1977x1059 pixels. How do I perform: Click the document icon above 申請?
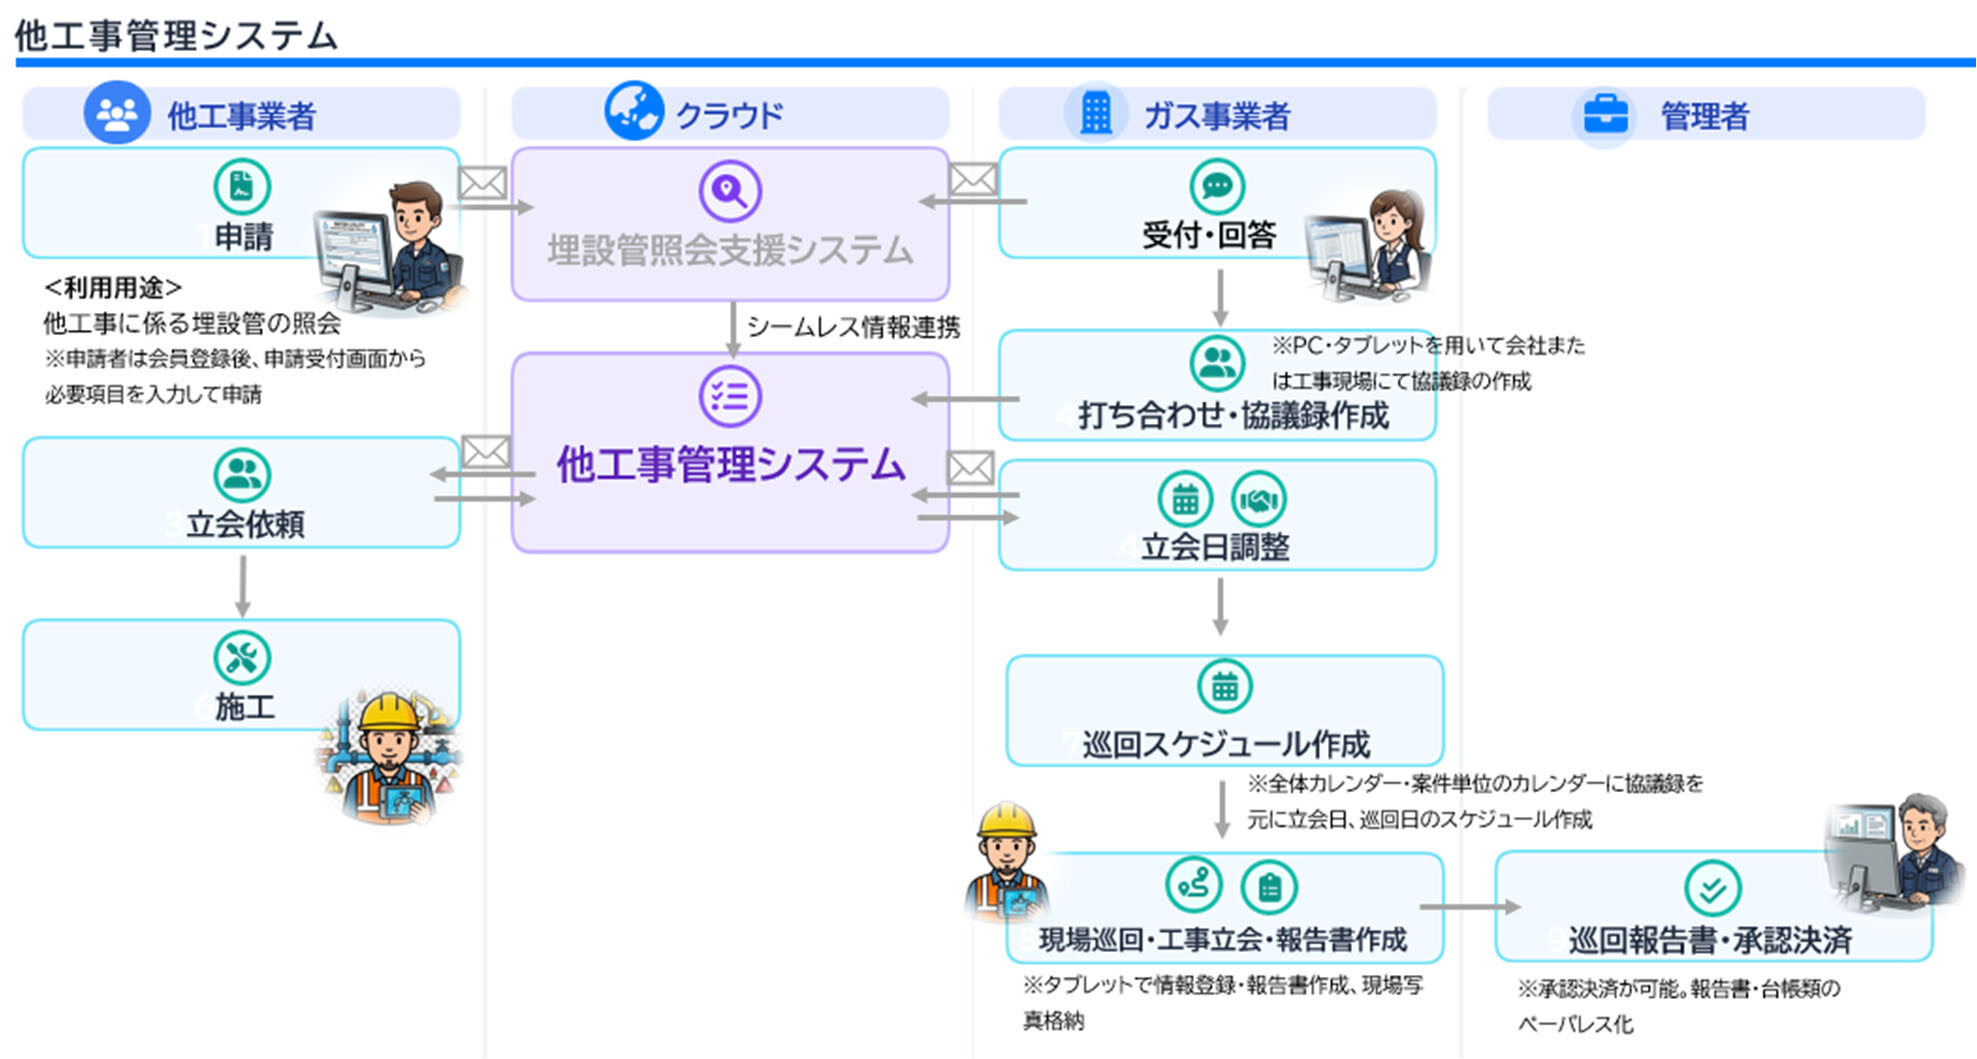242,186
